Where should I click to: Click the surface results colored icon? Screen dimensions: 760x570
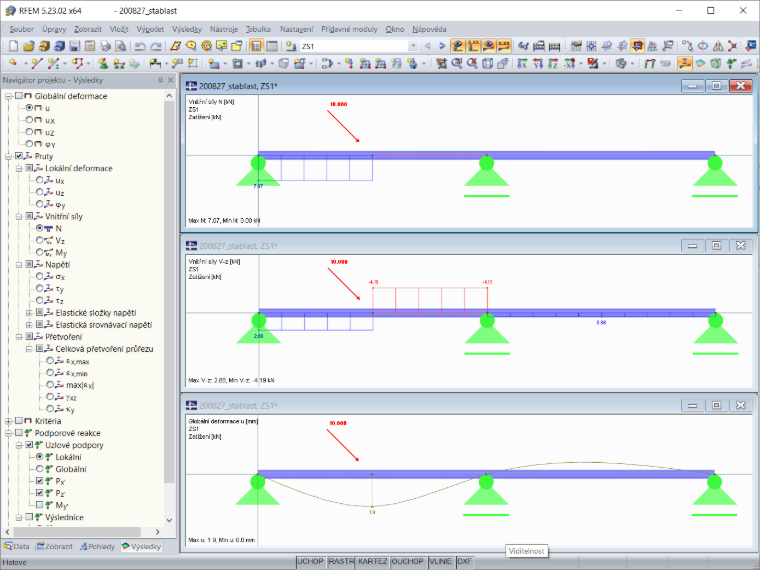click(700, 63)
